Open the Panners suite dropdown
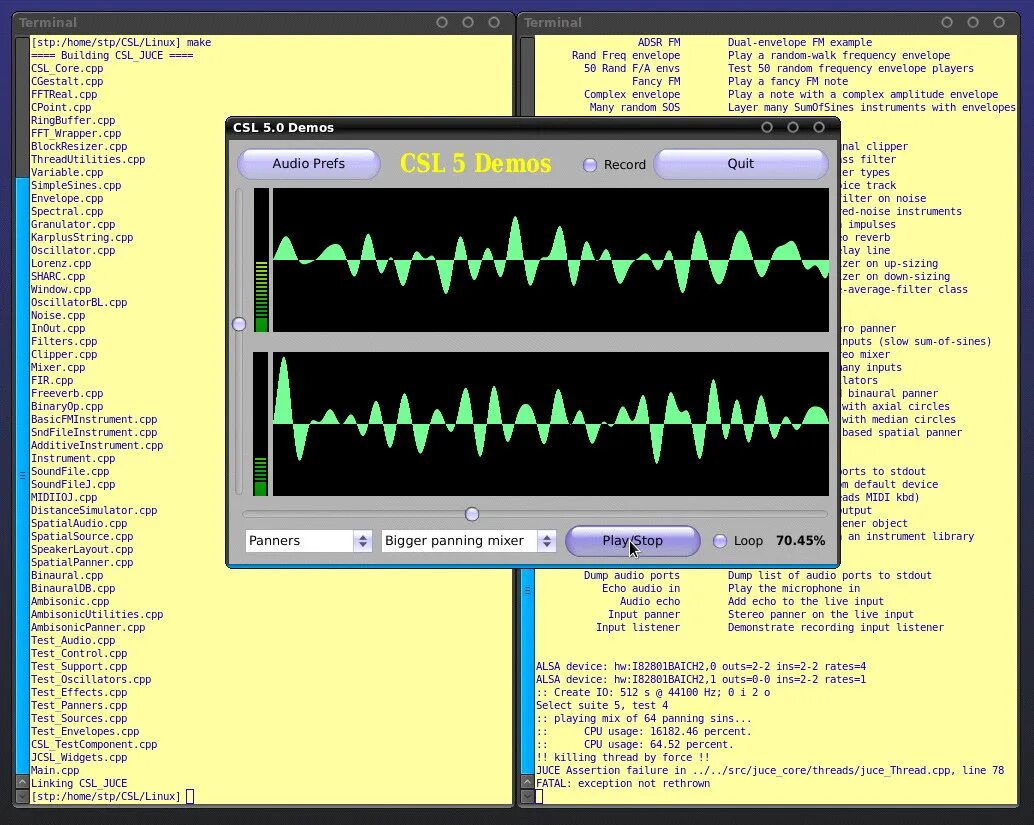Screen dimensions: 1034x825 (x=308, y=541)
